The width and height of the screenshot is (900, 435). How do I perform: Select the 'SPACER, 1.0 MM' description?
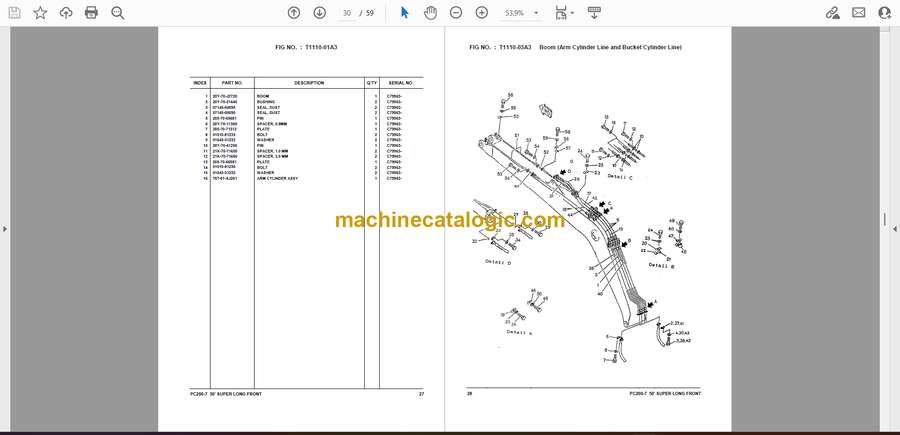pos(273,151)
